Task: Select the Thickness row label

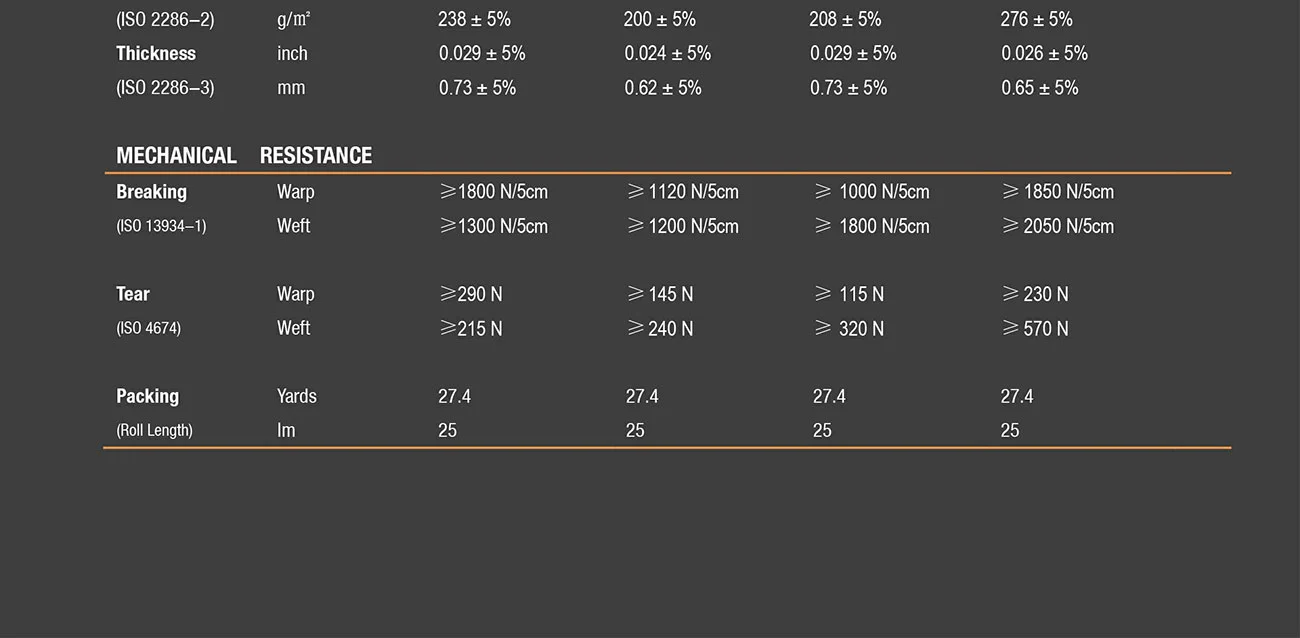Action: (x=156, y=54)
